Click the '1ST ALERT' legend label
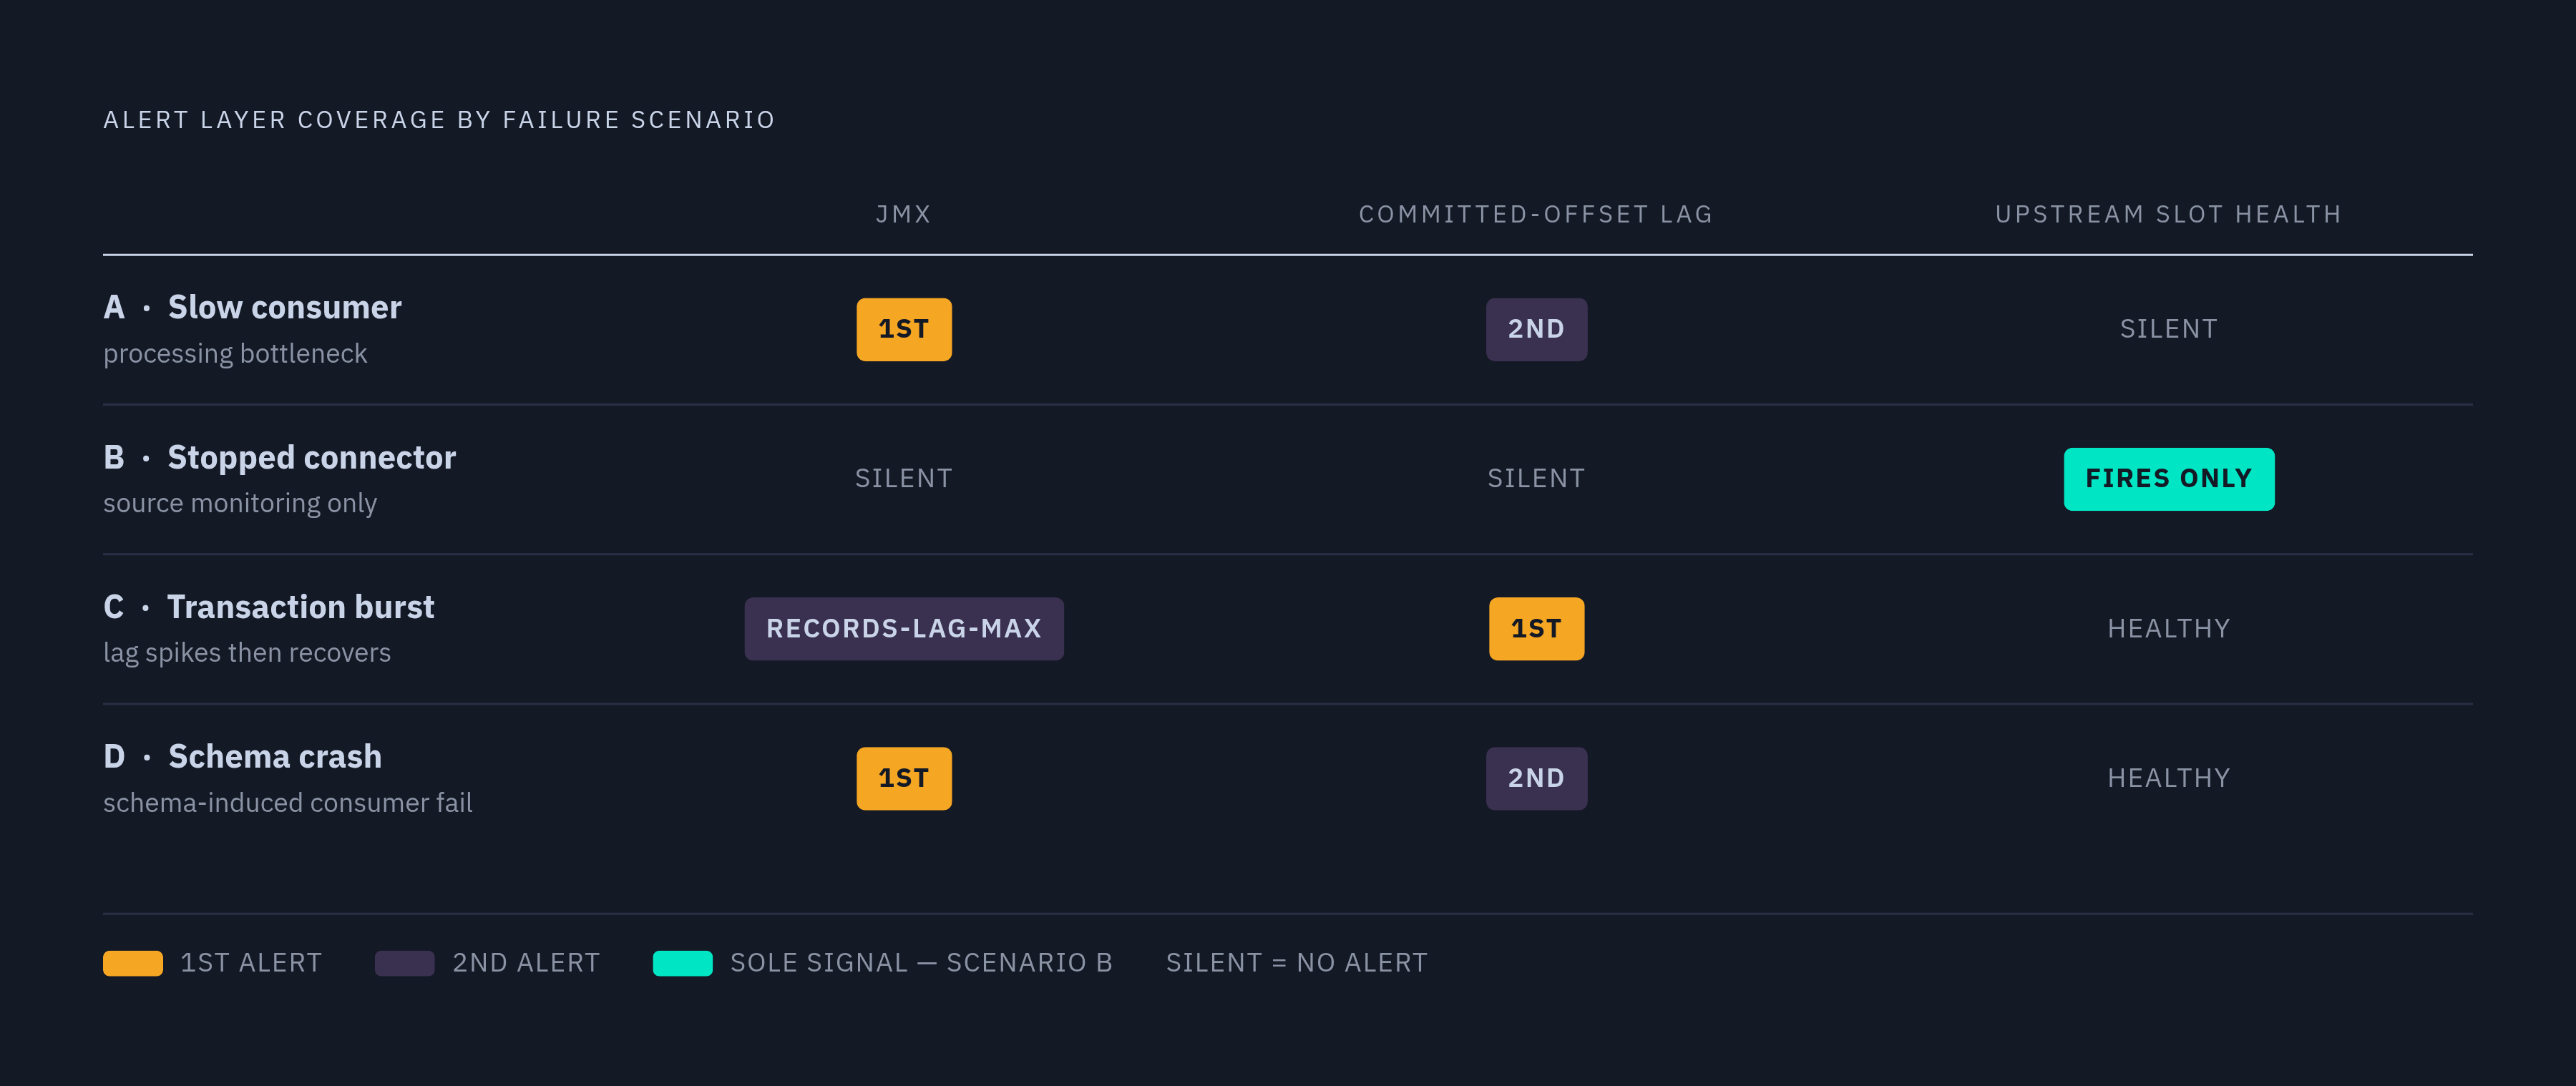This screenshot has width=2576, height=1086. click(251, 963)
